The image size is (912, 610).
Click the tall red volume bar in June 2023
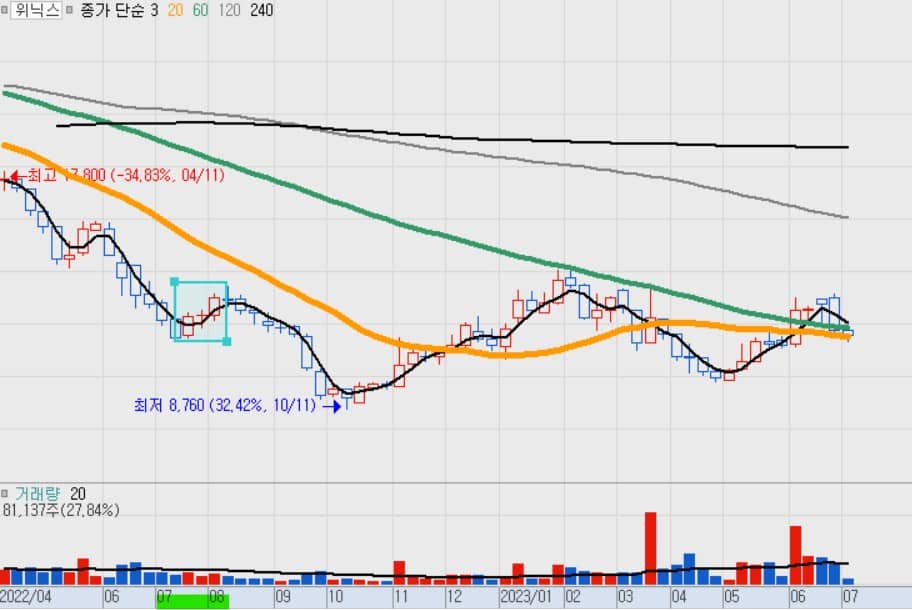pyautogui.click(x=795, y=555)
